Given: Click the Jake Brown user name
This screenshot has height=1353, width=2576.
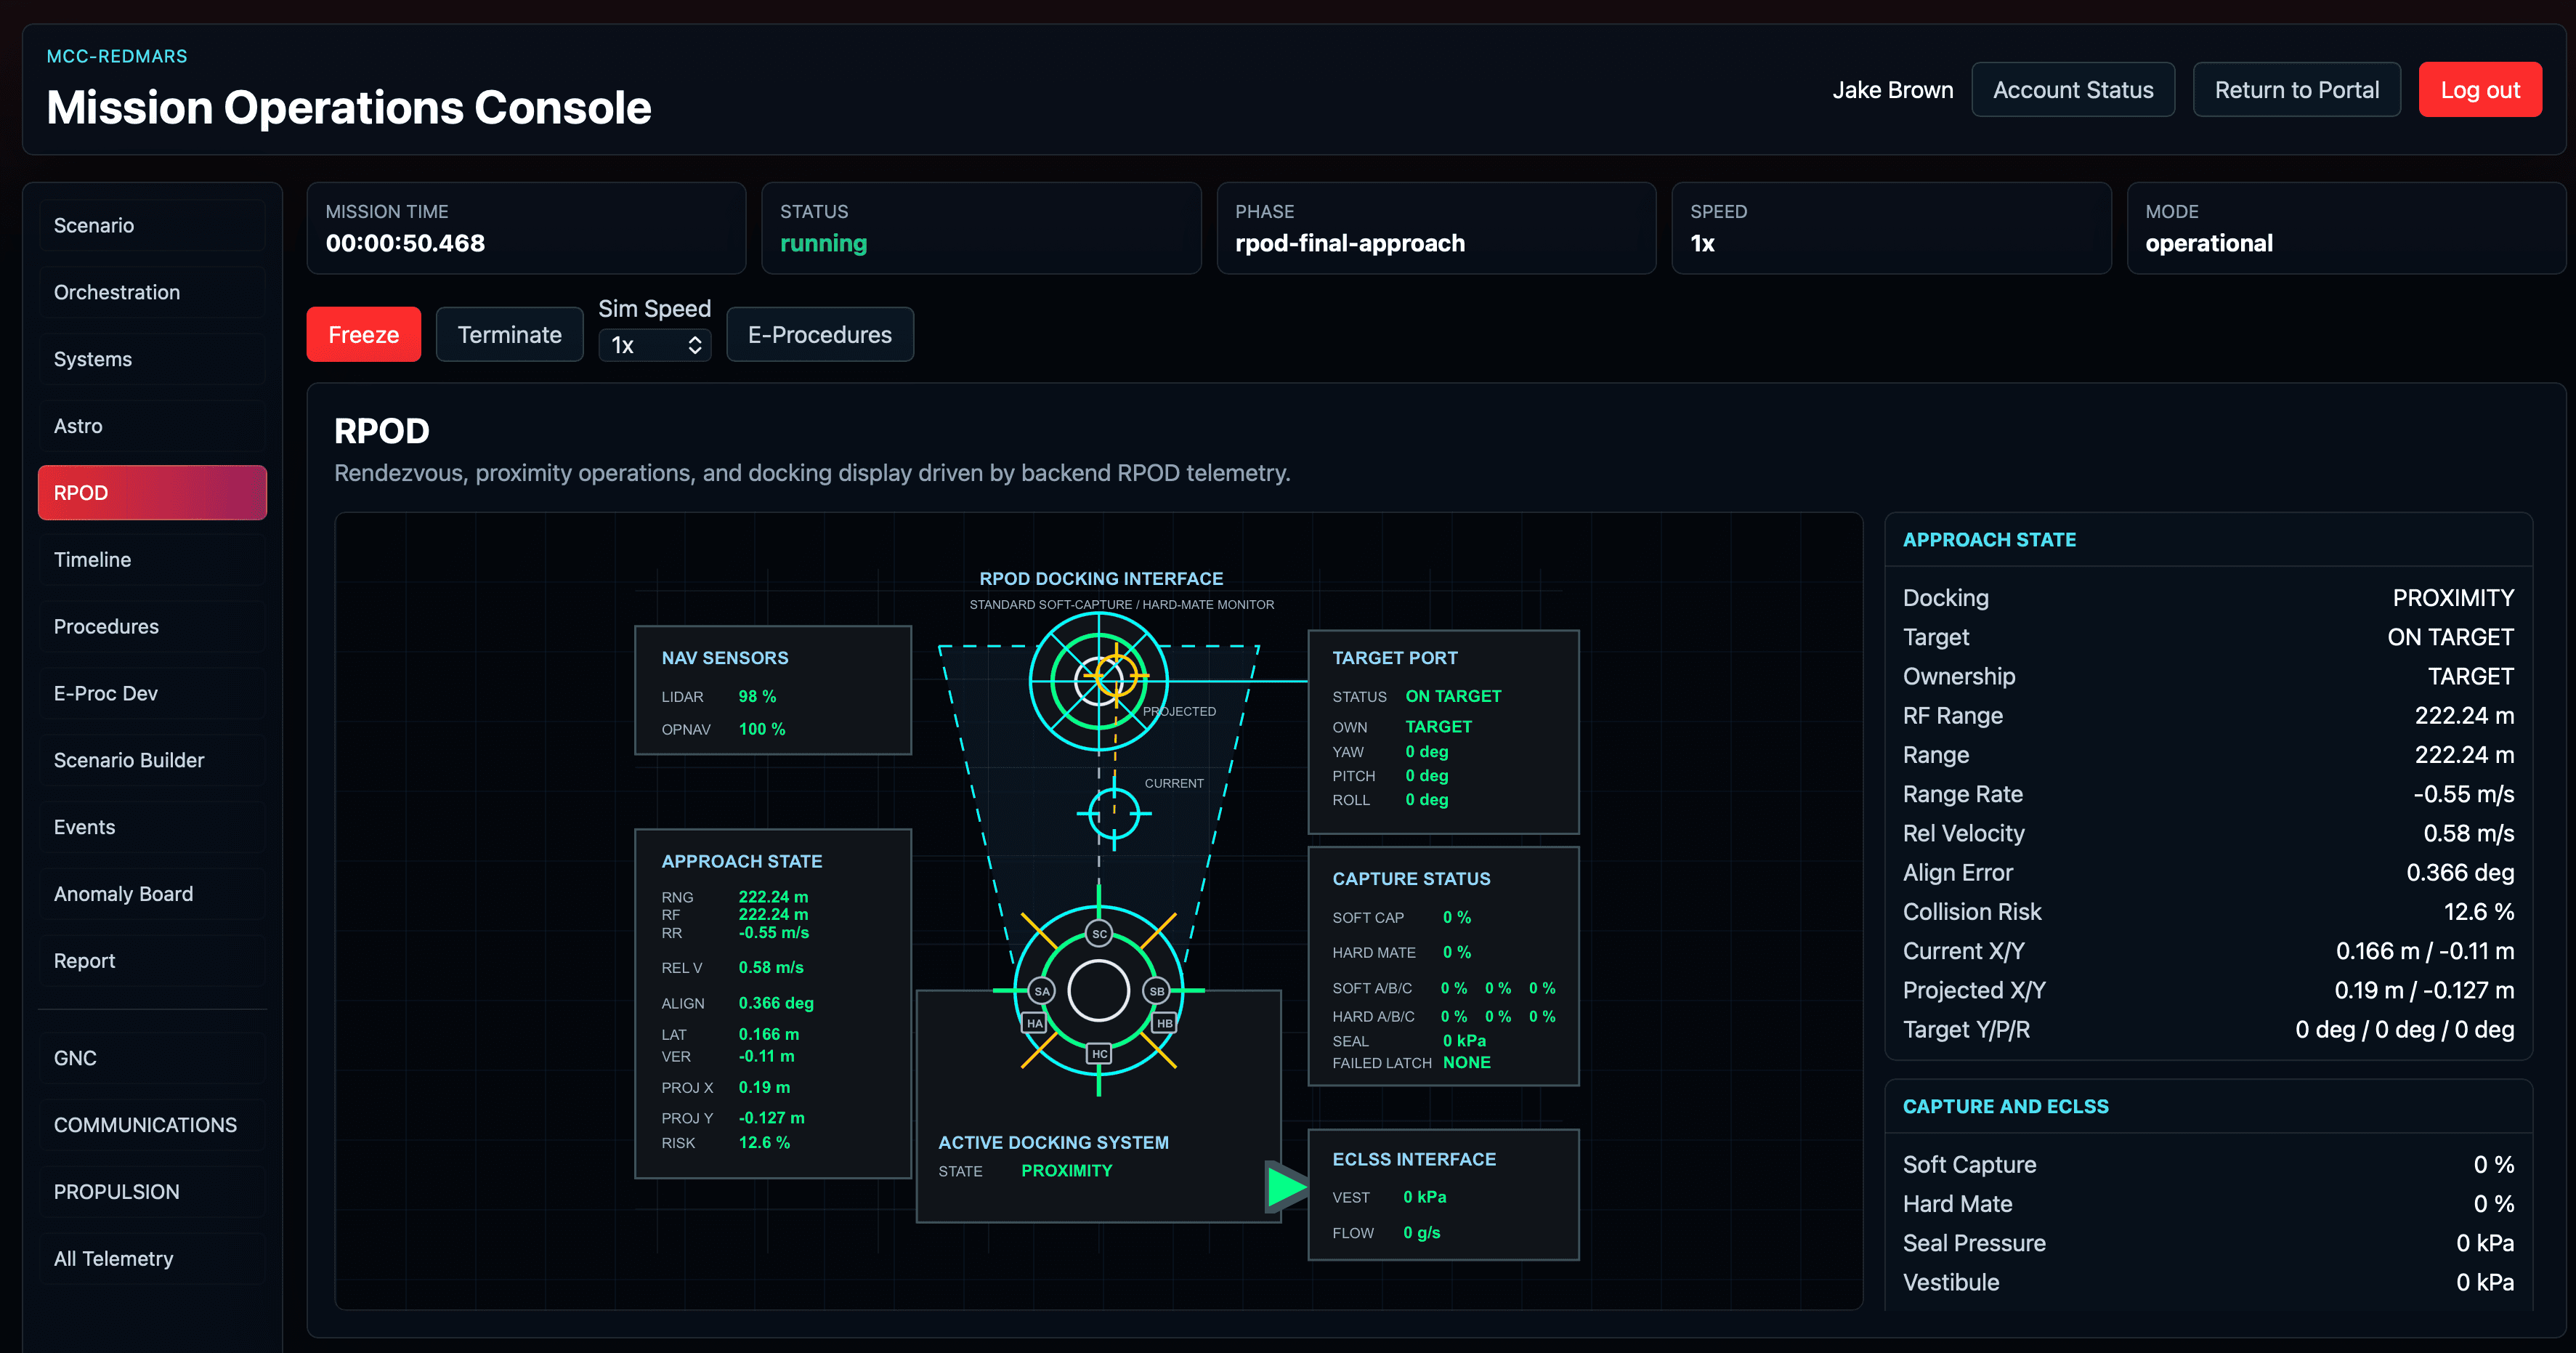Looking at the screenshot, I should tap(1892, 90).
